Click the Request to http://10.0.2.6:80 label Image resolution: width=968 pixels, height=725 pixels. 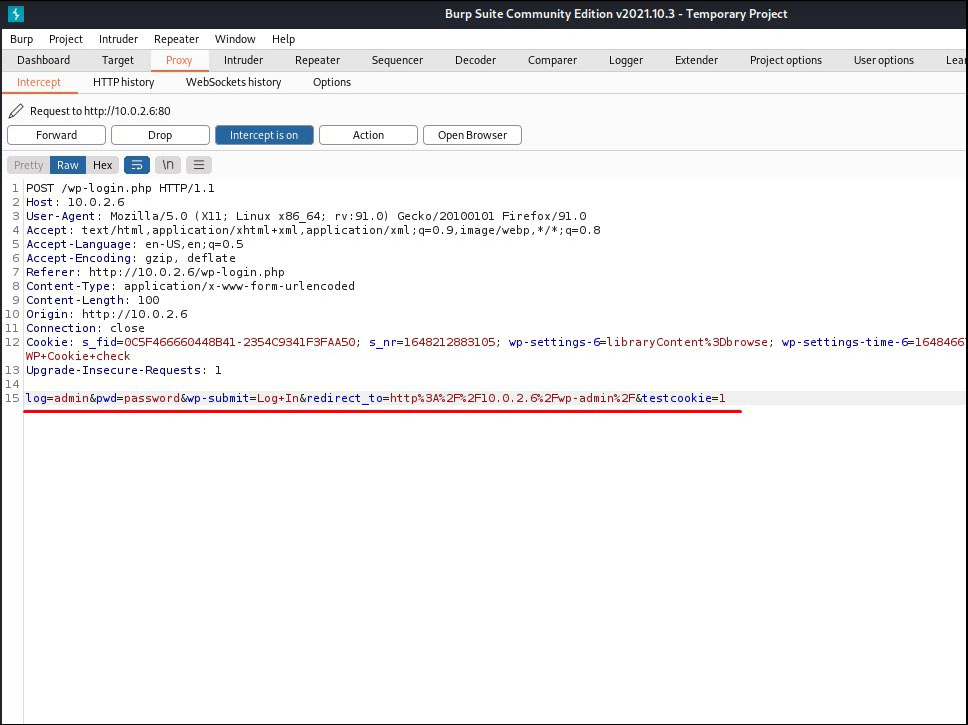tap(100, 111)
